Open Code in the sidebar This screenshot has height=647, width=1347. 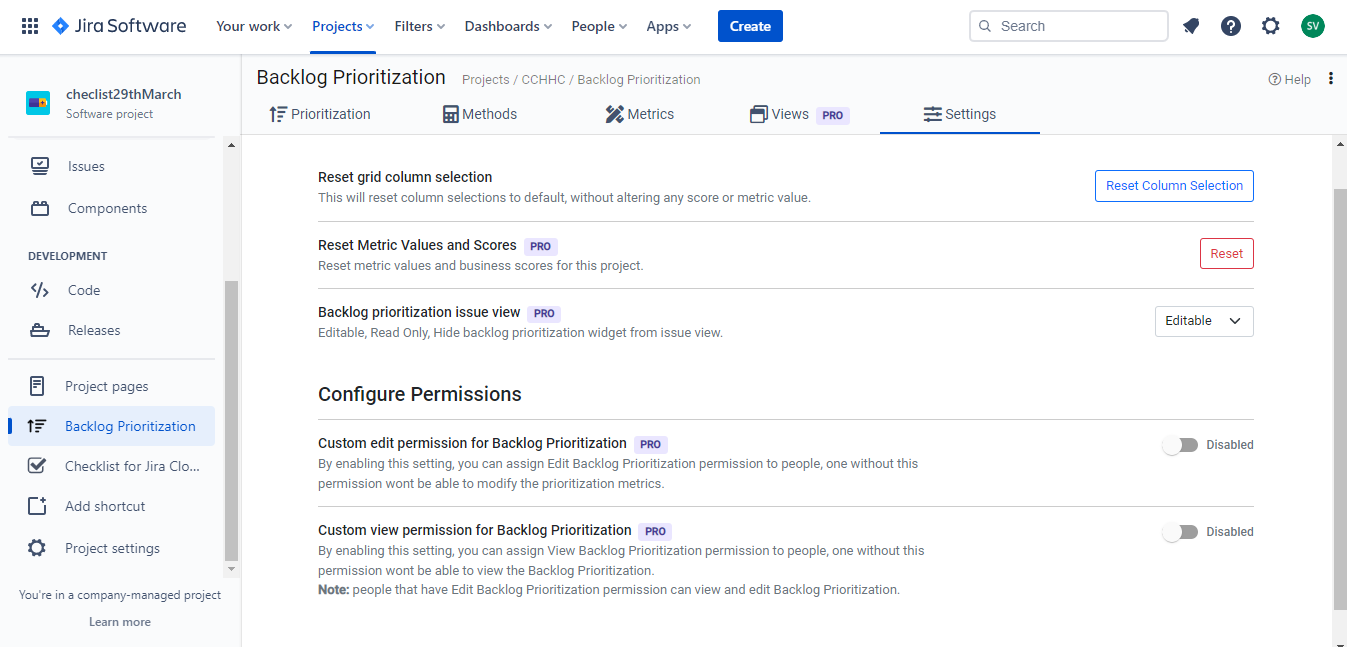pos(84,290)
